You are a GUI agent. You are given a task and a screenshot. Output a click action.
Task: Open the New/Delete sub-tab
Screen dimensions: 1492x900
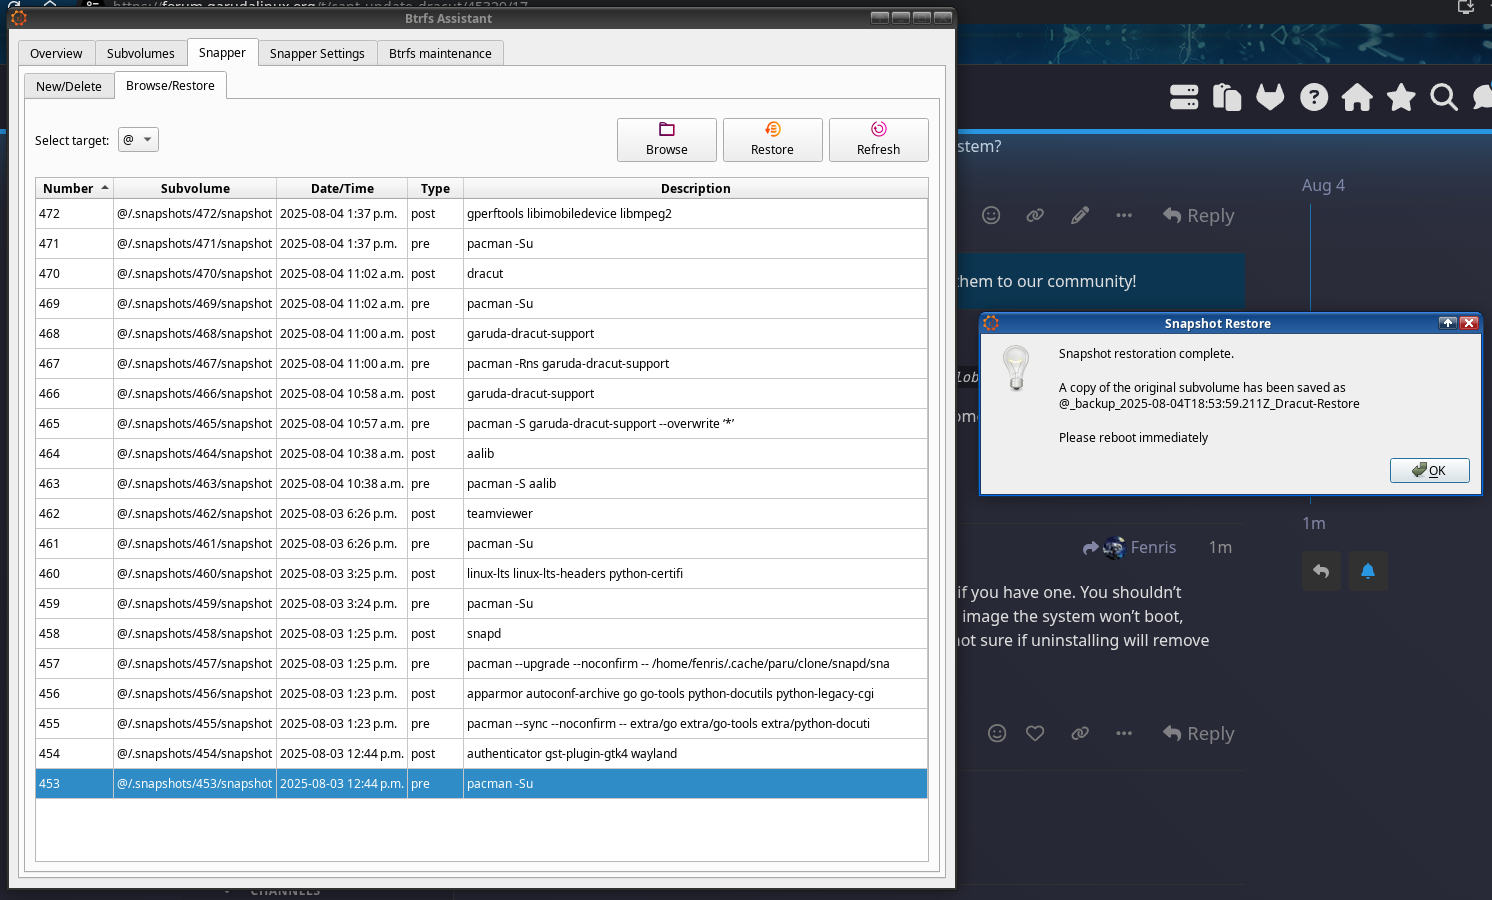(x=69, y=86)
